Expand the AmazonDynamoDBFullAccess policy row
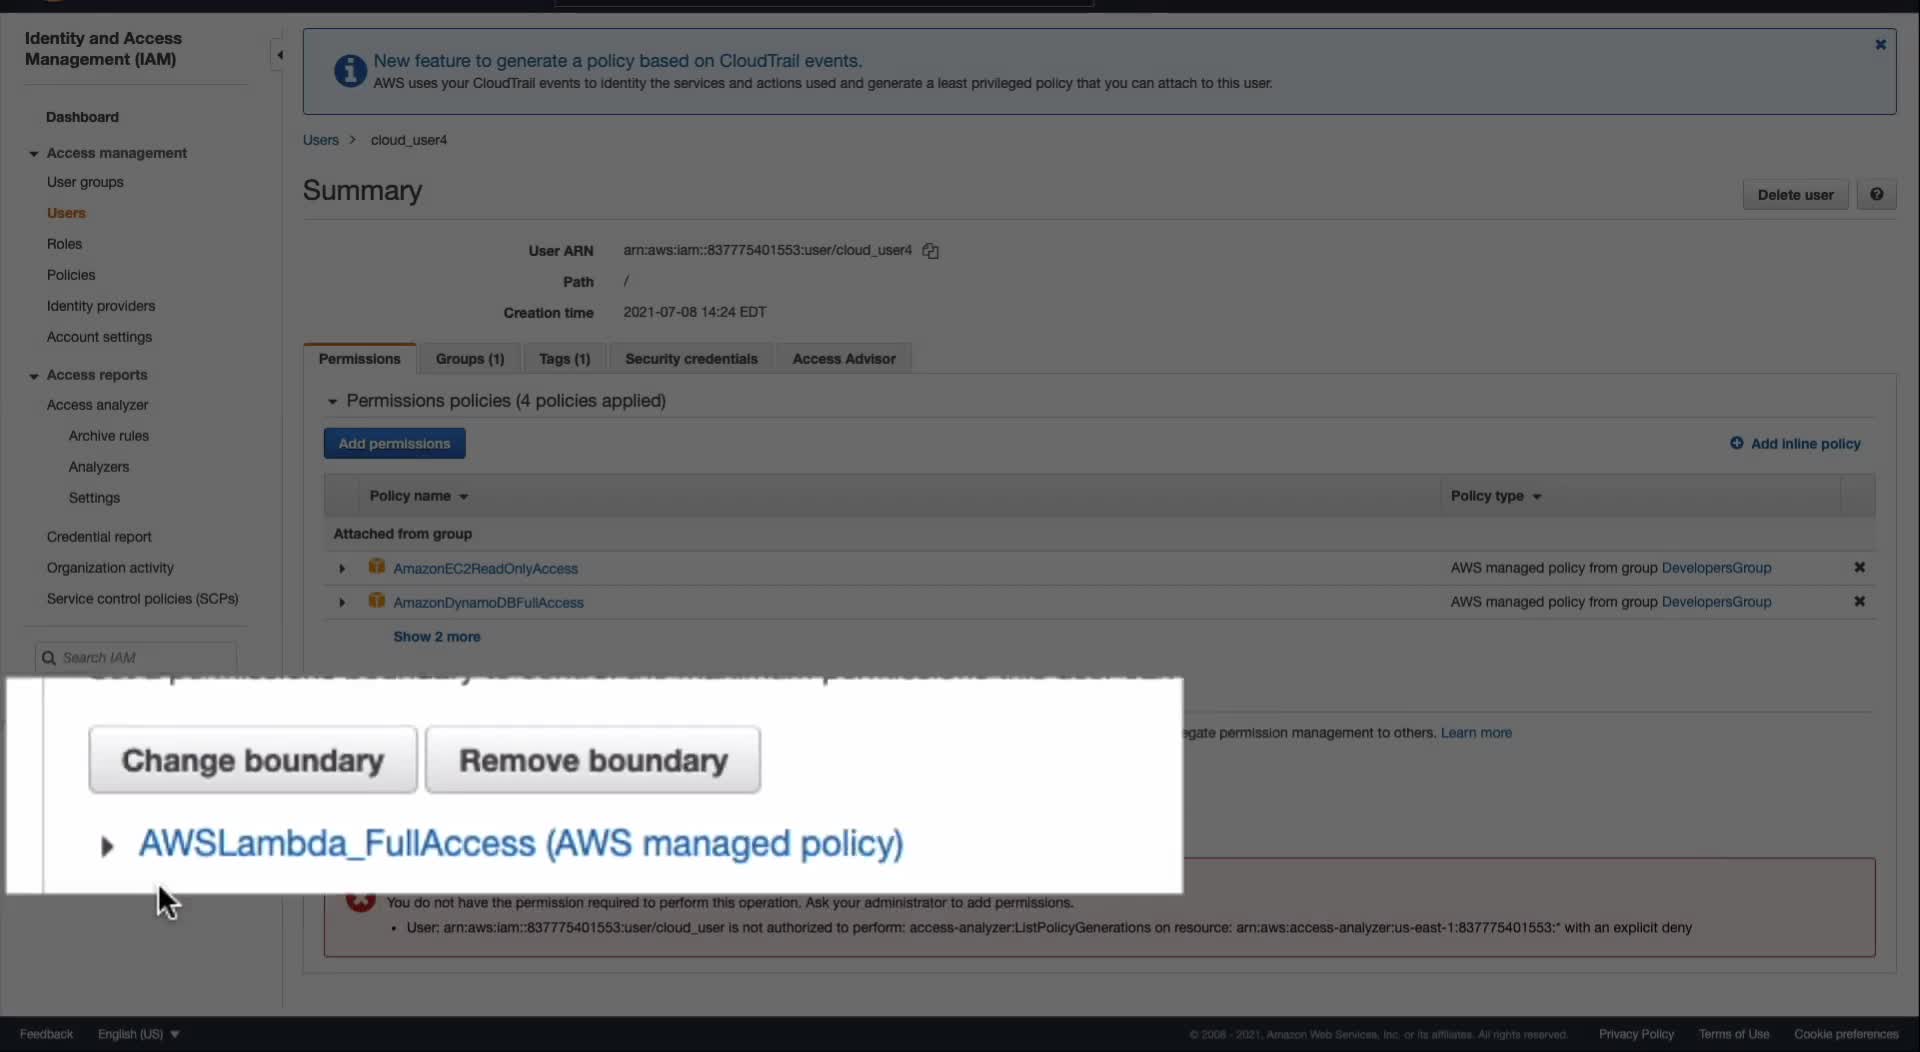Image resolution: width=1920 pixels, height=1052 pixels. pos(342,603)
